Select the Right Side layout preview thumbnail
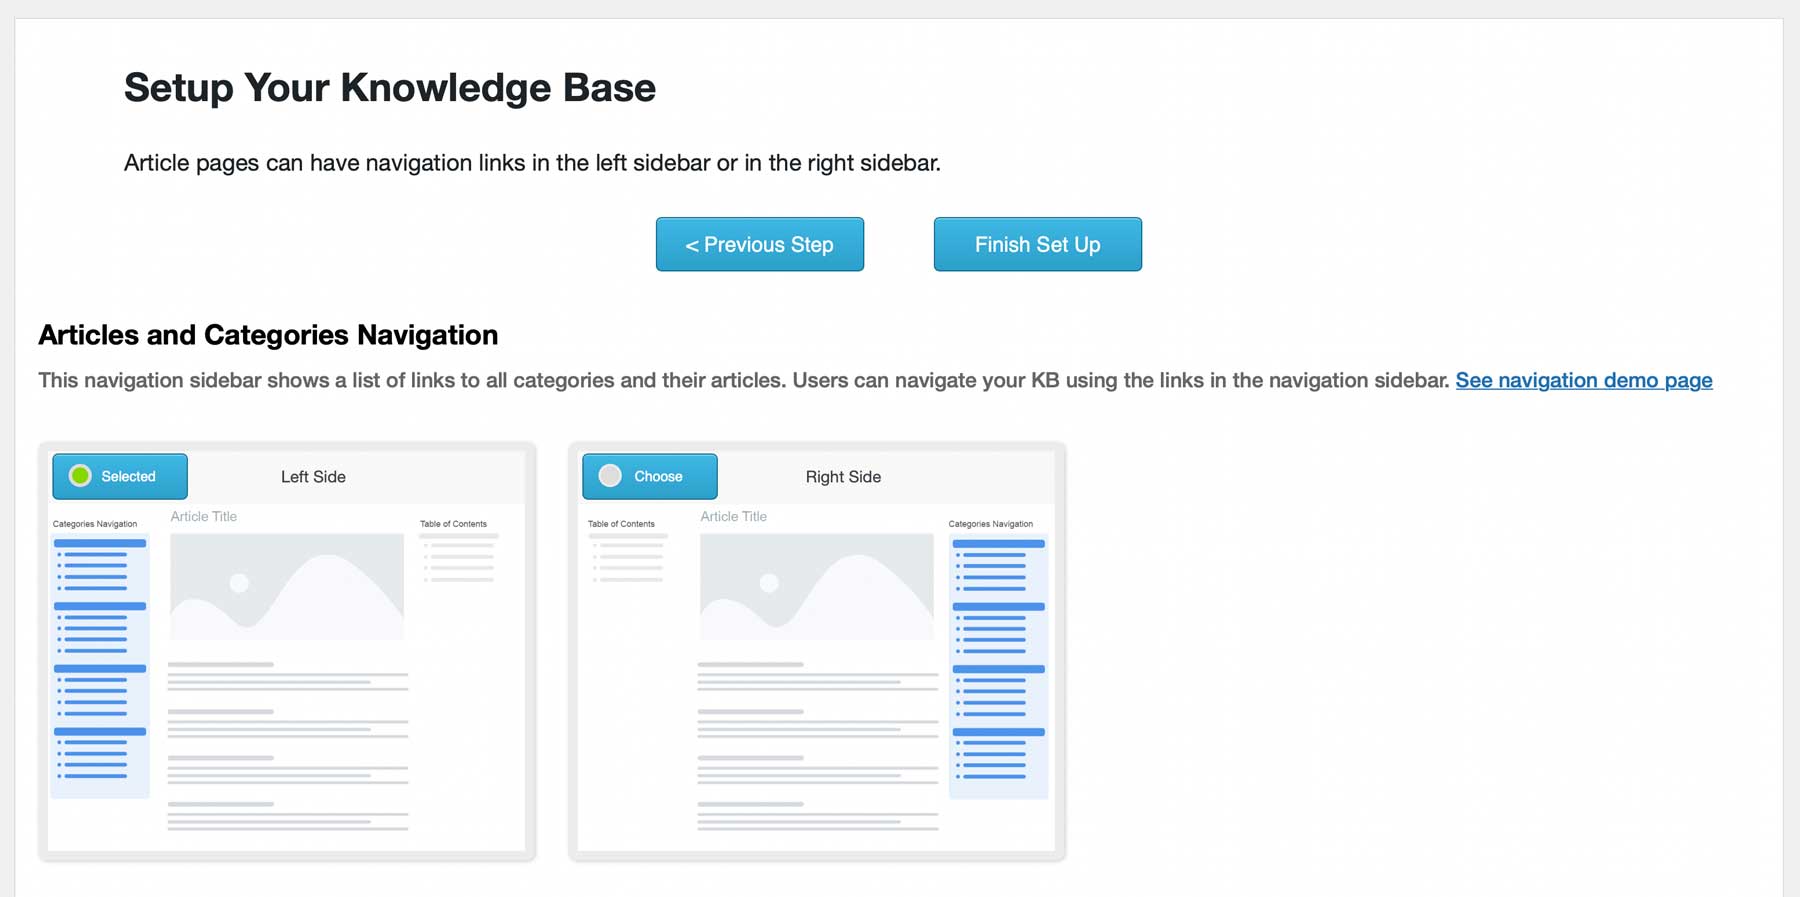Image resolution: width=1800 pixels, height=897 pixels. pyautogui.click(x=816, y=650)
